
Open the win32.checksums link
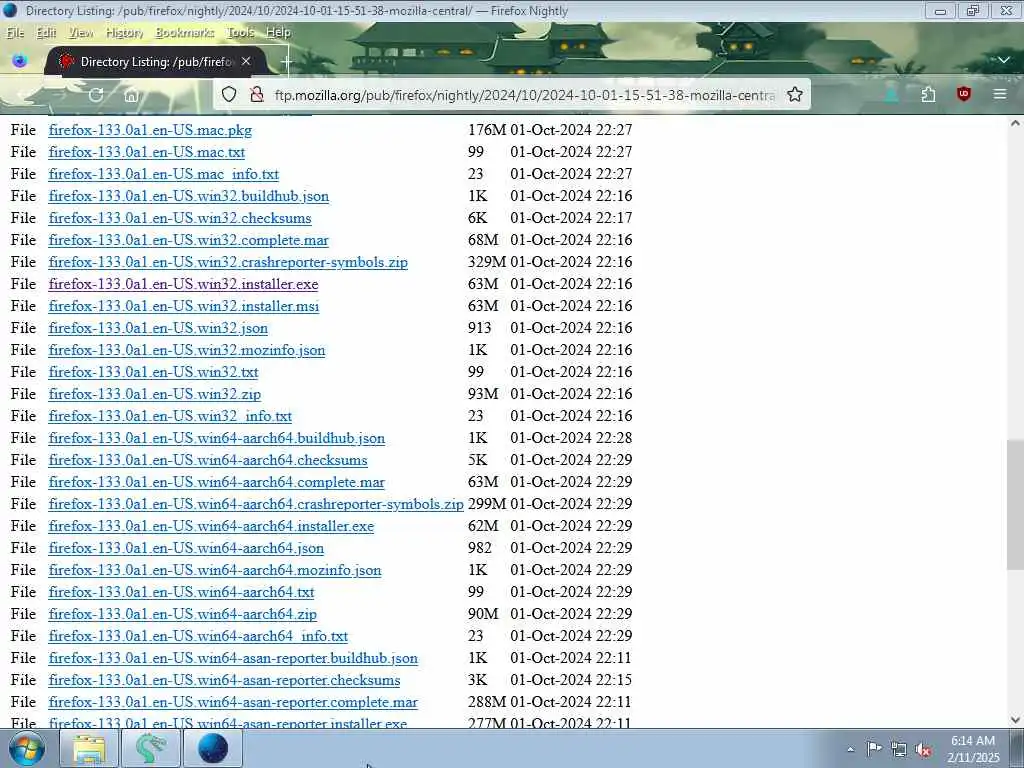180,218
